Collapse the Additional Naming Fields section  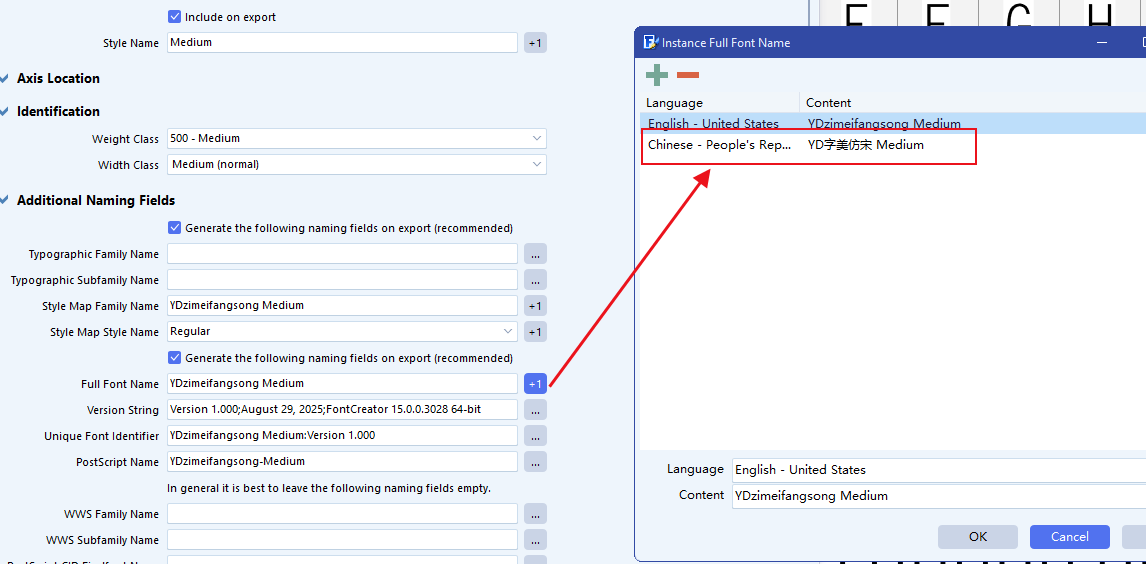pos(5,201)
